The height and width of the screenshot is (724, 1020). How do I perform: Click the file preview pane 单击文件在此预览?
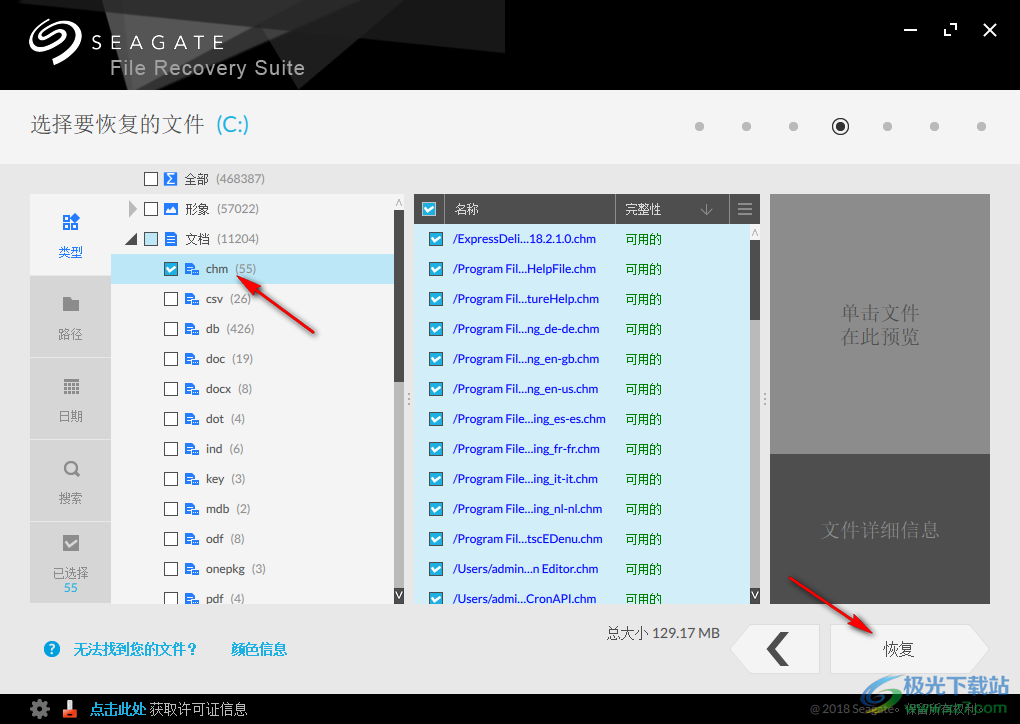click(x=879, y=324)
